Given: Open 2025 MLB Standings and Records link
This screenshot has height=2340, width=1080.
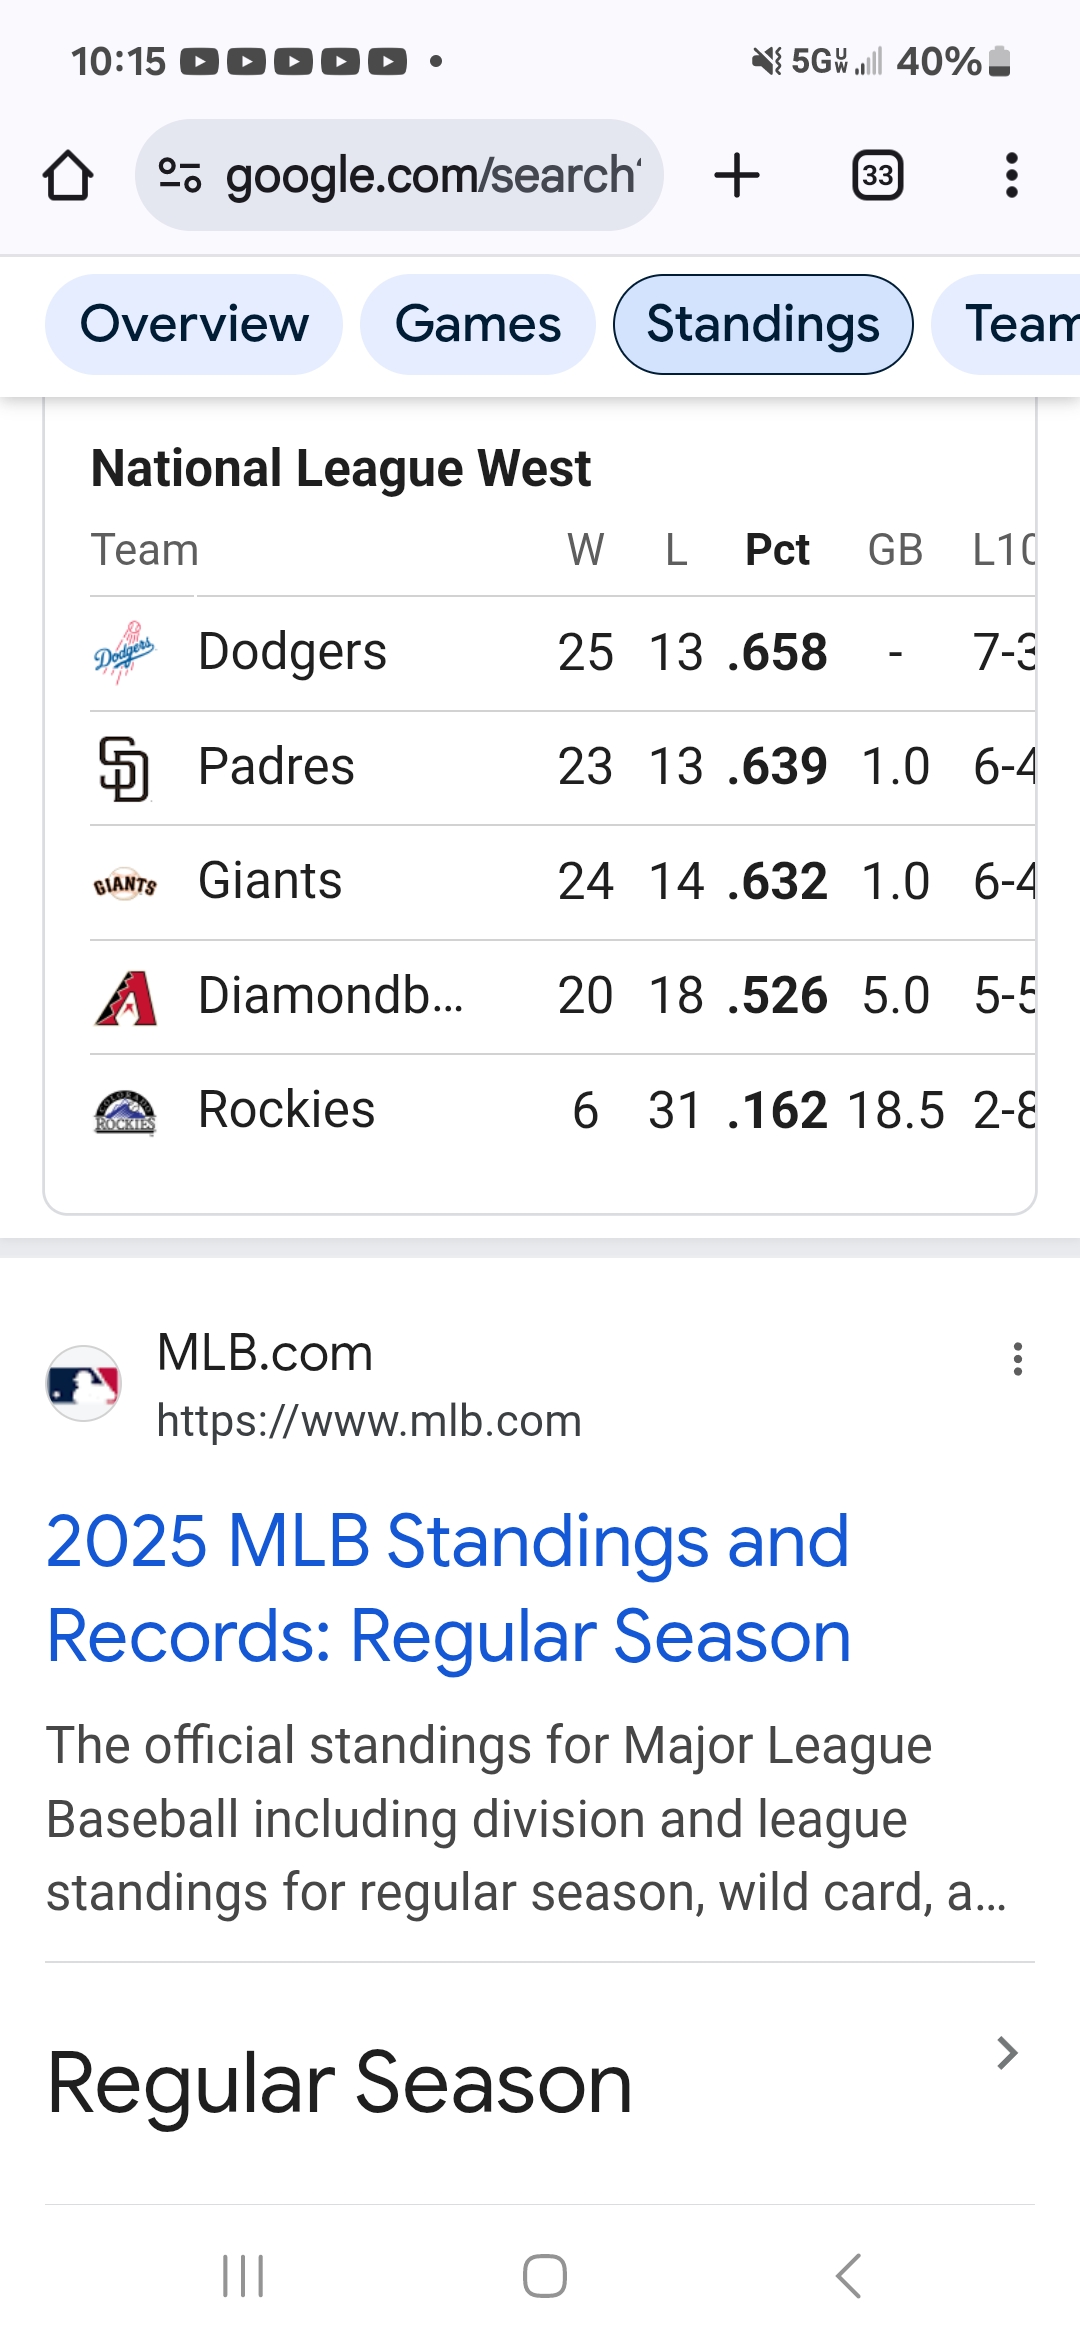Looking at the screenshot, I should tap(448, 1588).
